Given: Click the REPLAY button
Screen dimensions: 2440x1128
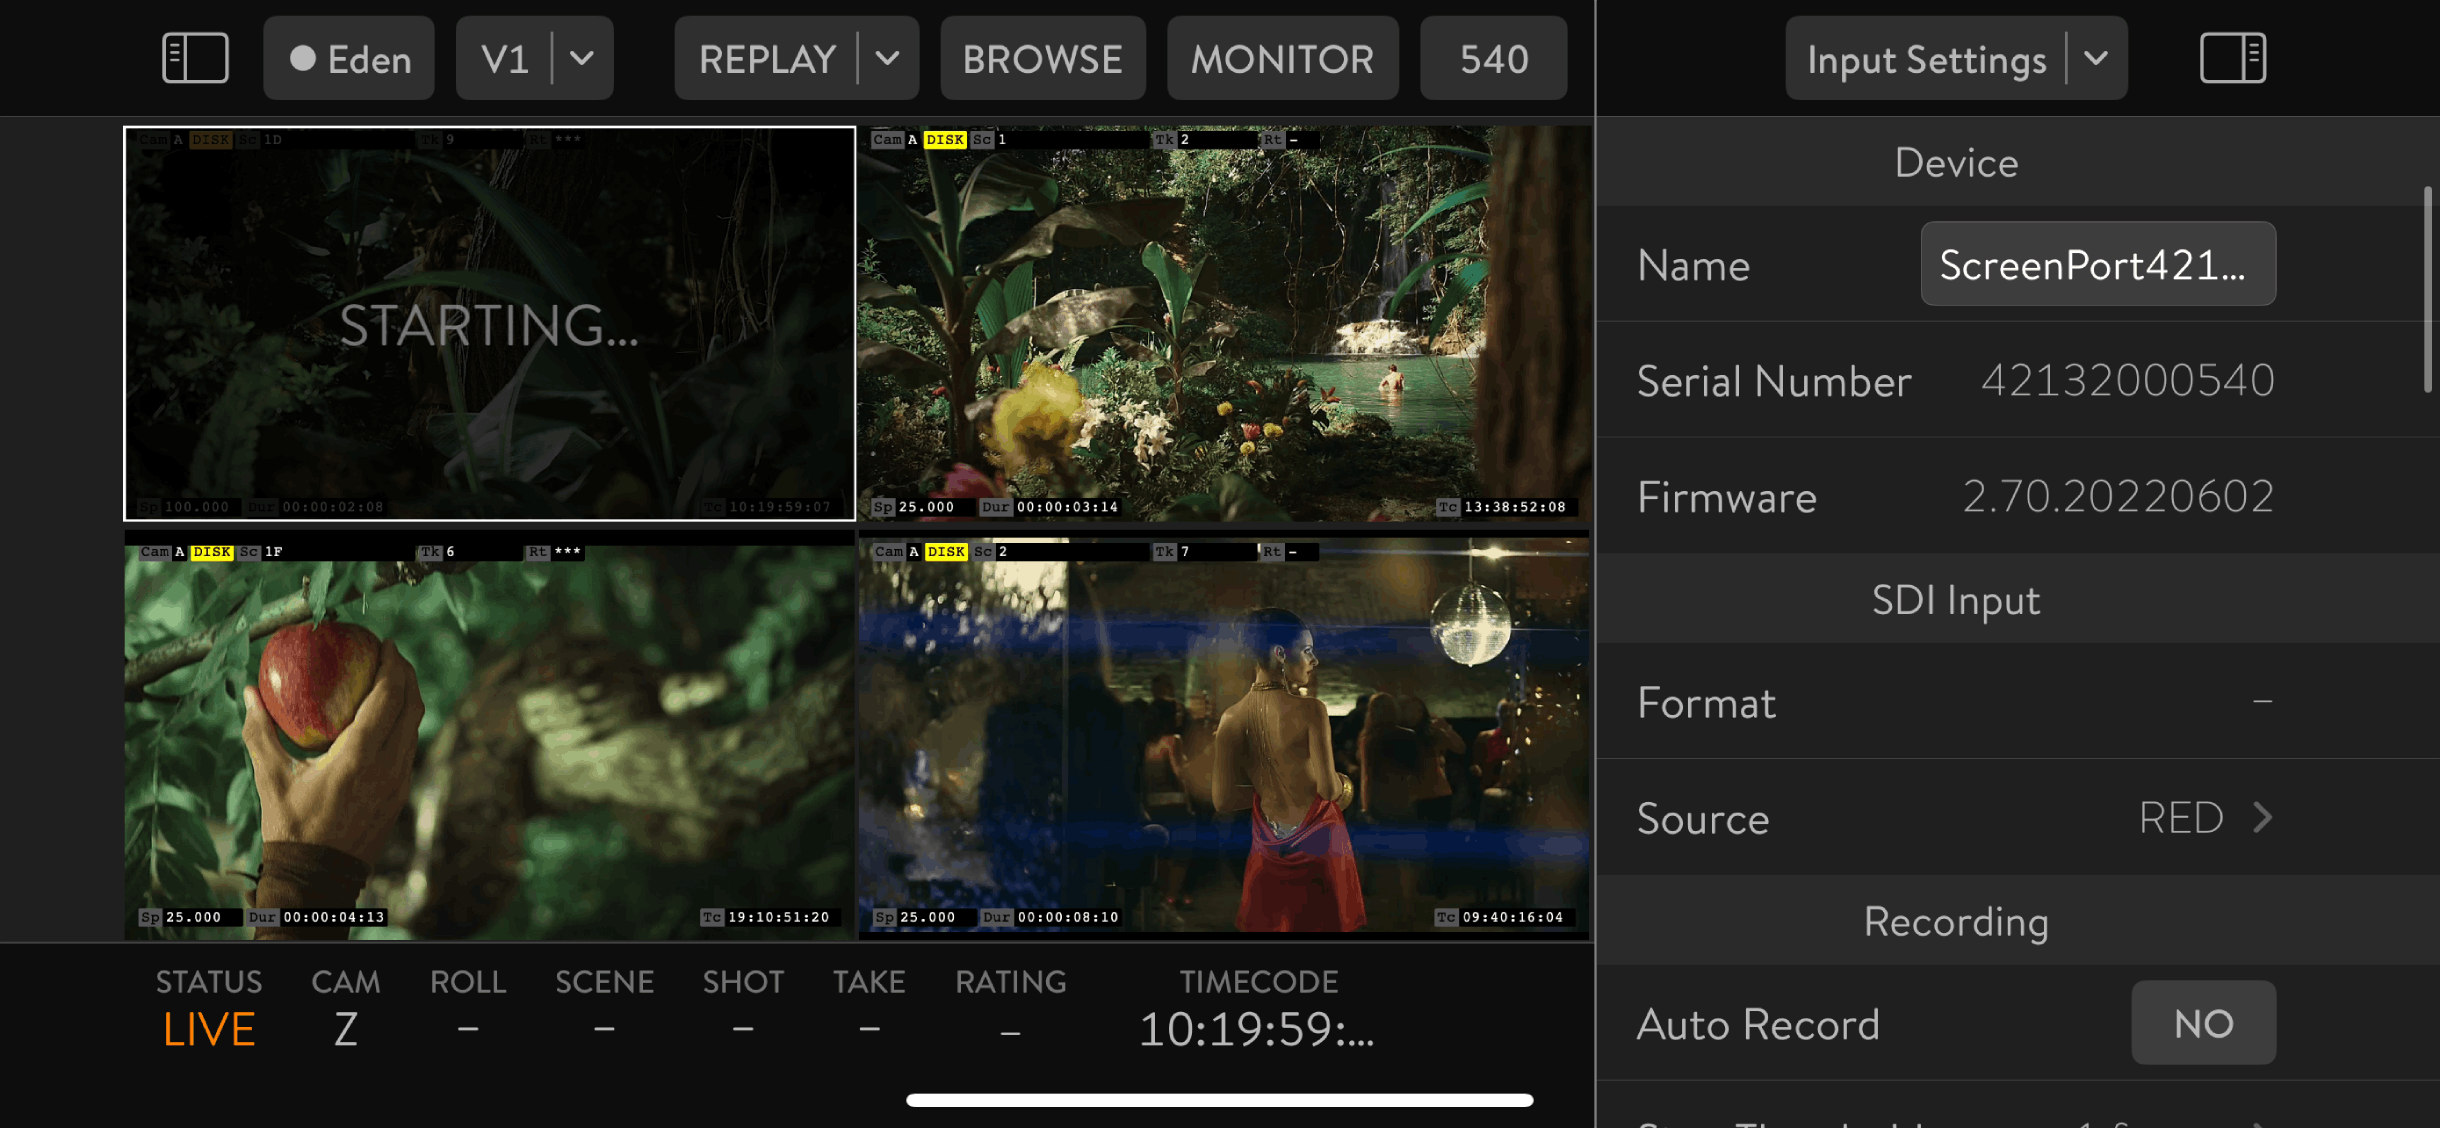Looking at the screenshot, I should pos(767,58).
